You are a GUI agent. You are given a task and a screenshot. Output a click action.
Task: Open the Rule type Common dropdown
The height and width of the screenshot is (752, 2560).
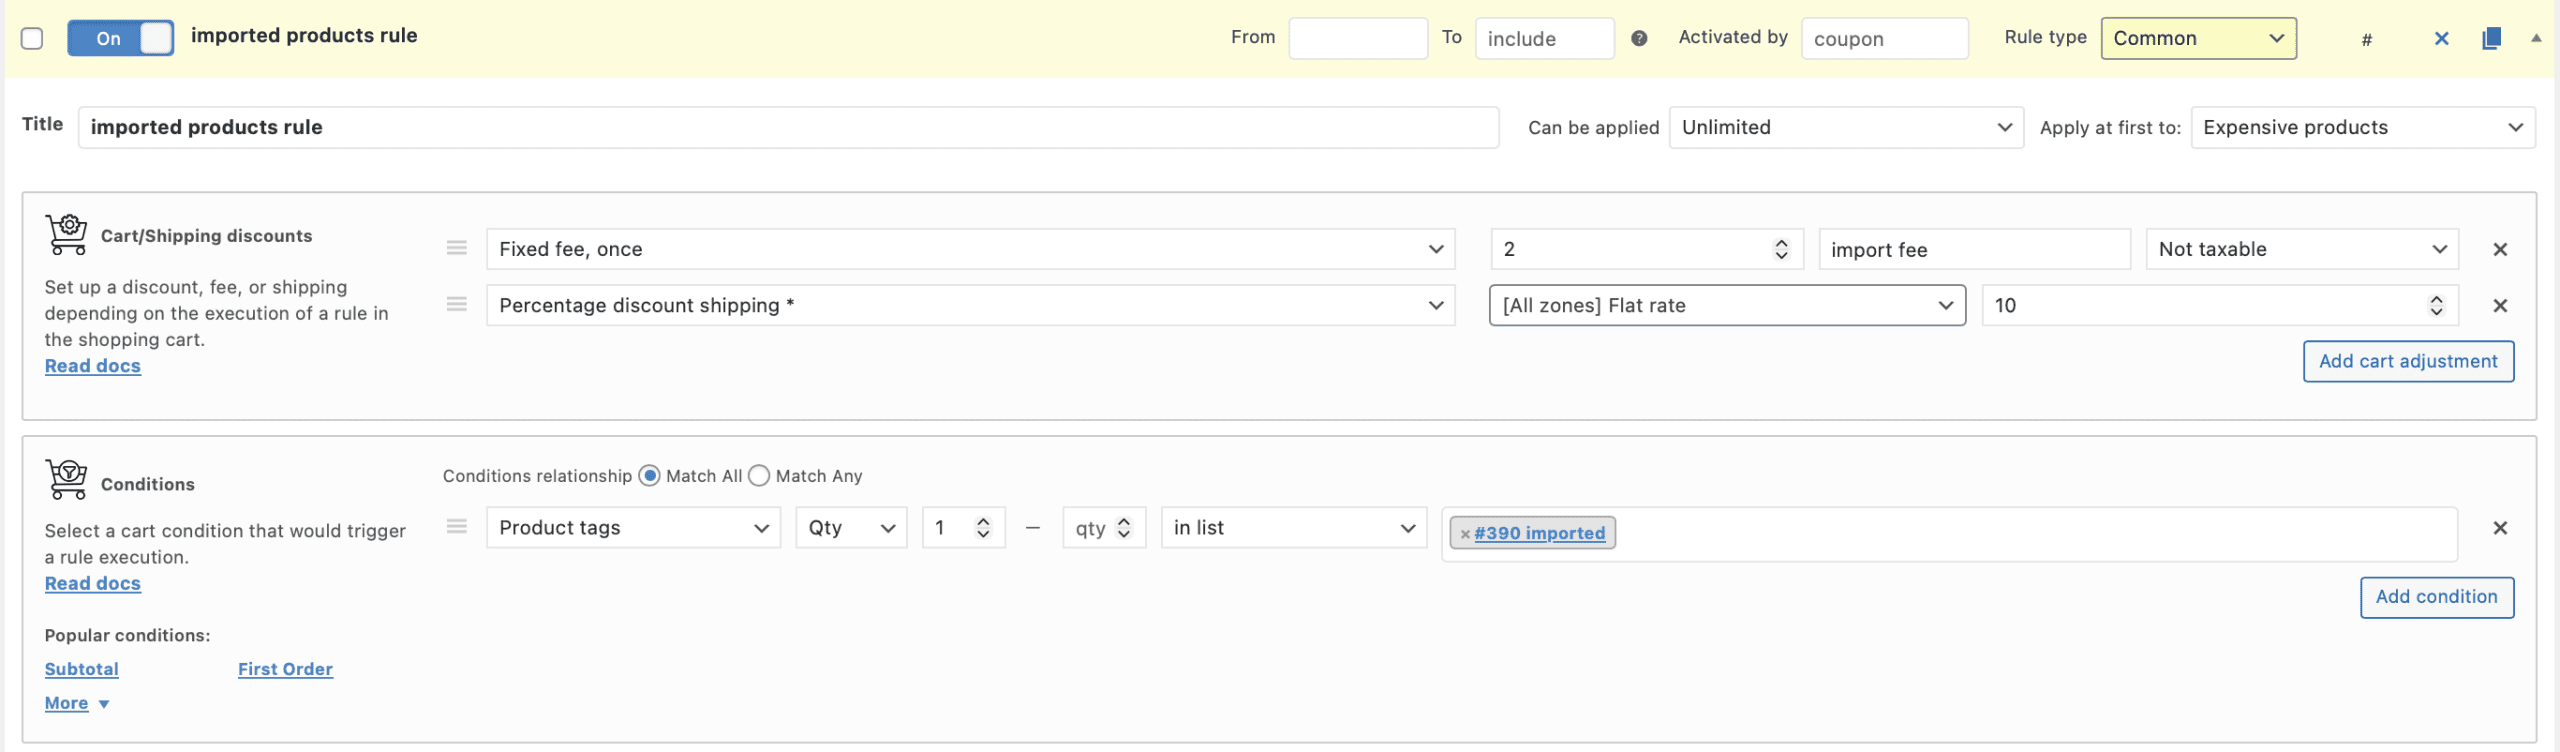(x=2198, y=39)
